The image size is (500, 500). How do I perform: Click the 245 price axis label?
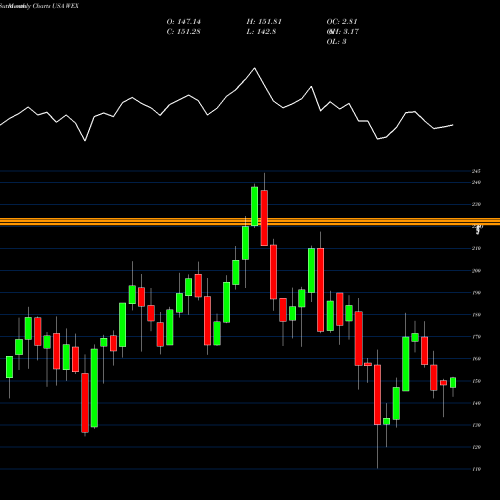(x=476, y=171)
